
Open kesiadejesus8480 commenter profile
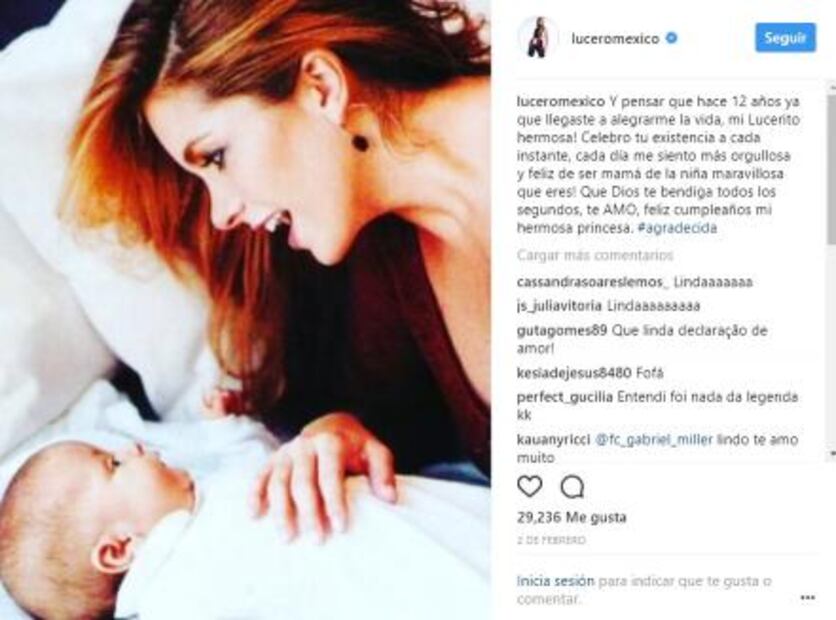(x=574, y=373)
